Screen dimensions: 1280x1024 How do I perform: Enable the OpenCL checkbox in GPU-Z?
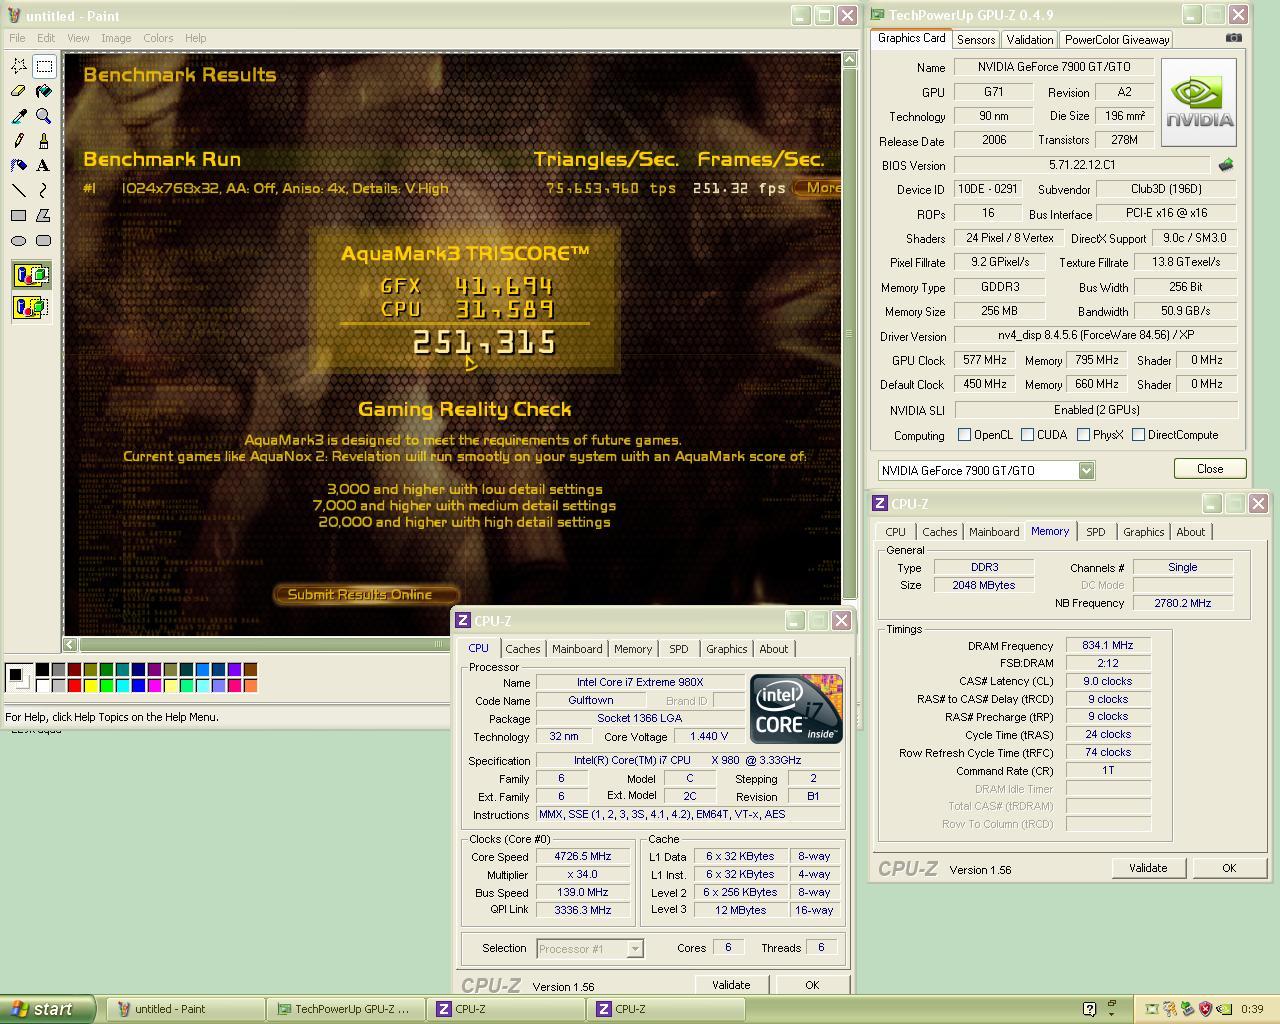(x=964, y=435)
